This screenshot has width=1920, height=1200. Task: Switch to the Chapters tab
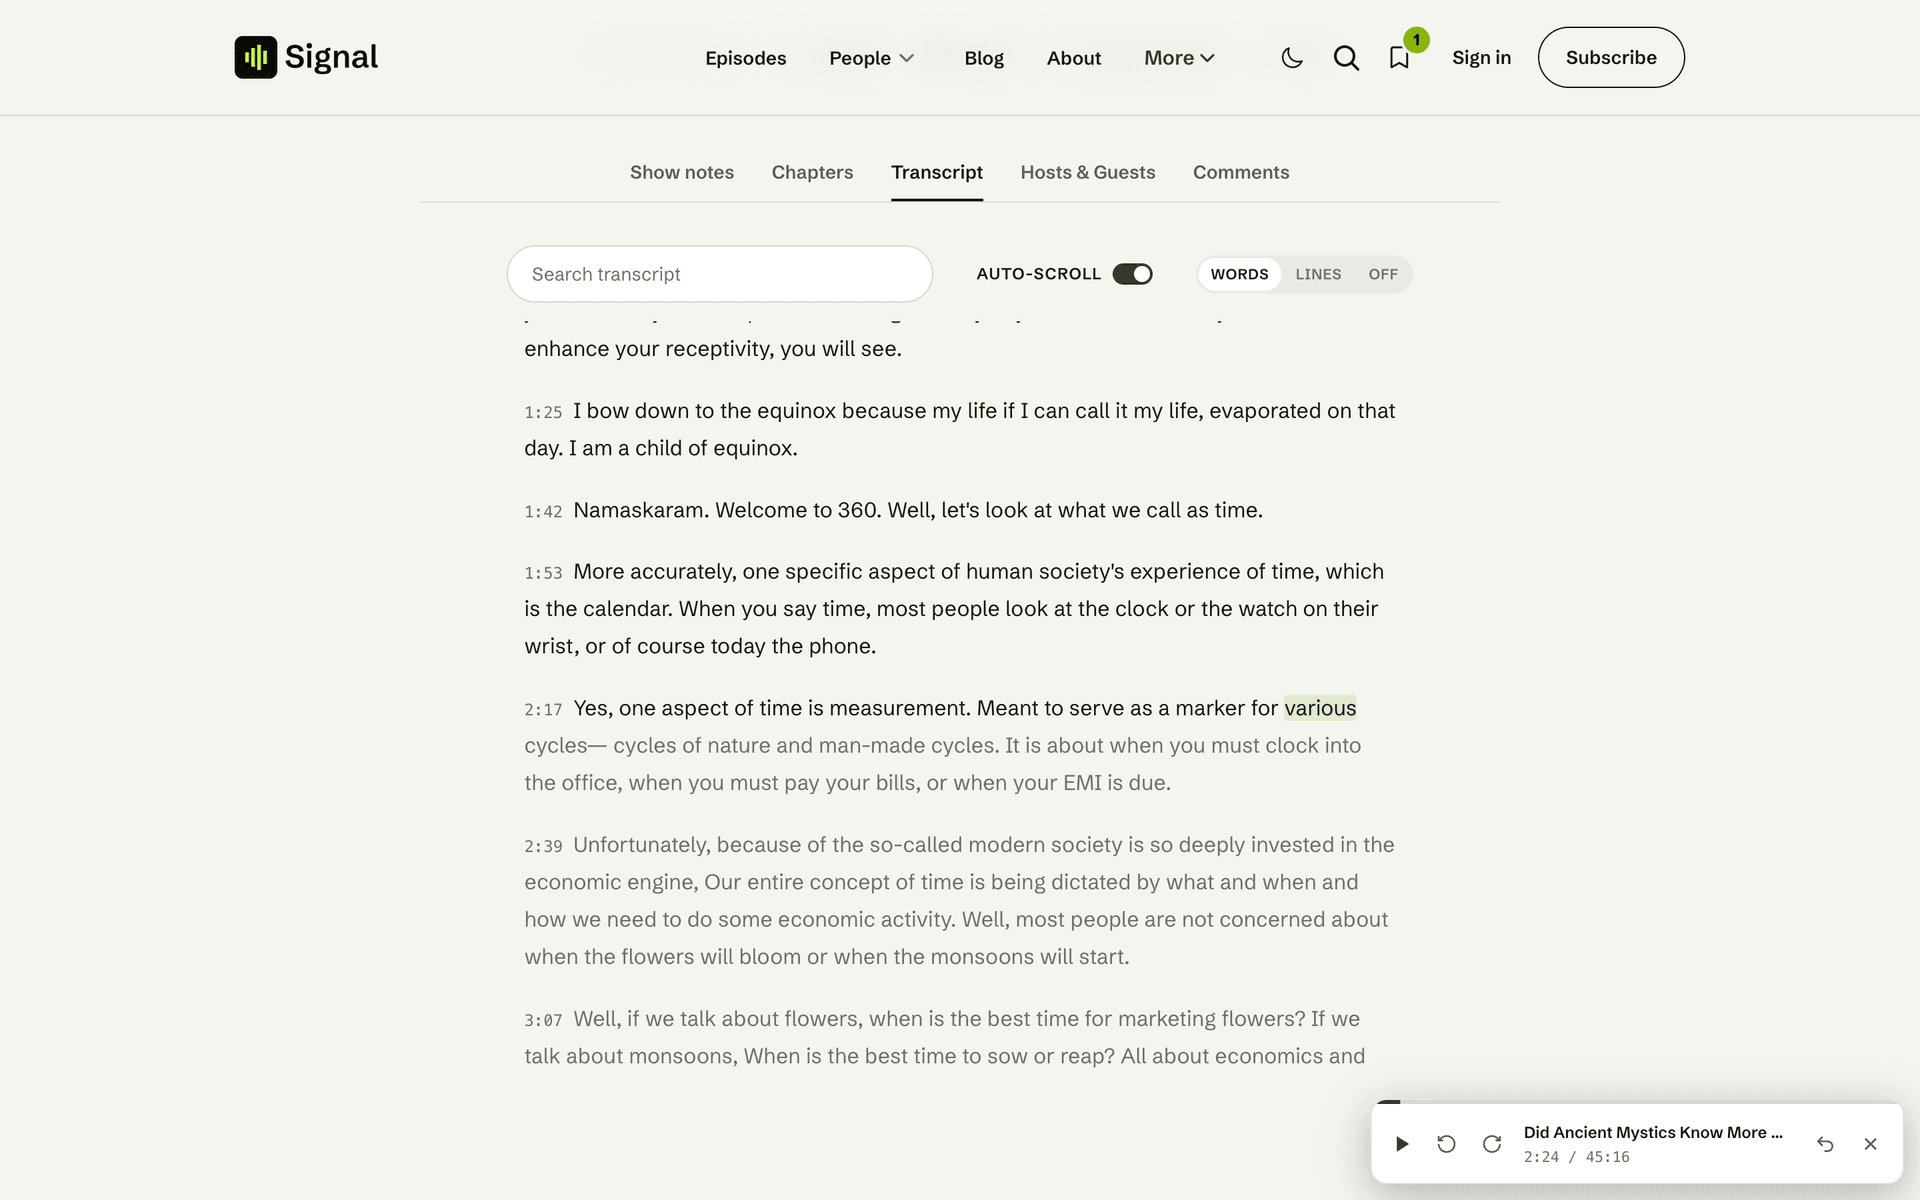coord(812,172)
